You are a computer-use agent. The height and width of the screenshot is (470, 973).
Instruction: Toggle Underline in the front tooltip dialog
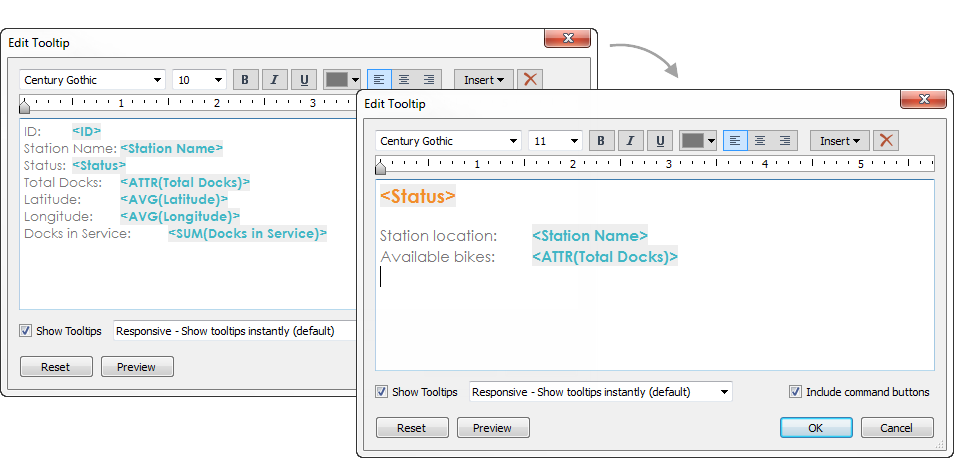point(660,141)
